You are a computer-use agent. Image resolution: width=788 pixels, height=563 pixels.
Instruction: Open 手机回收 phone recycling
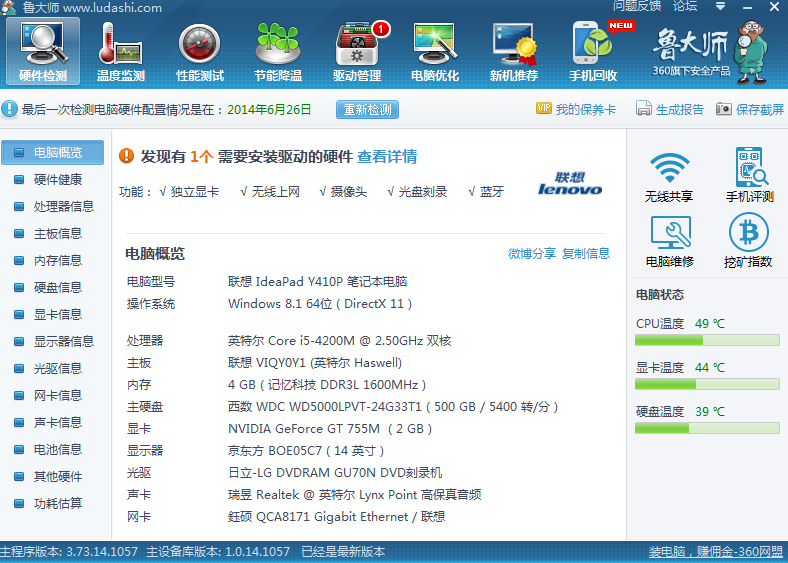click(593, 51)
